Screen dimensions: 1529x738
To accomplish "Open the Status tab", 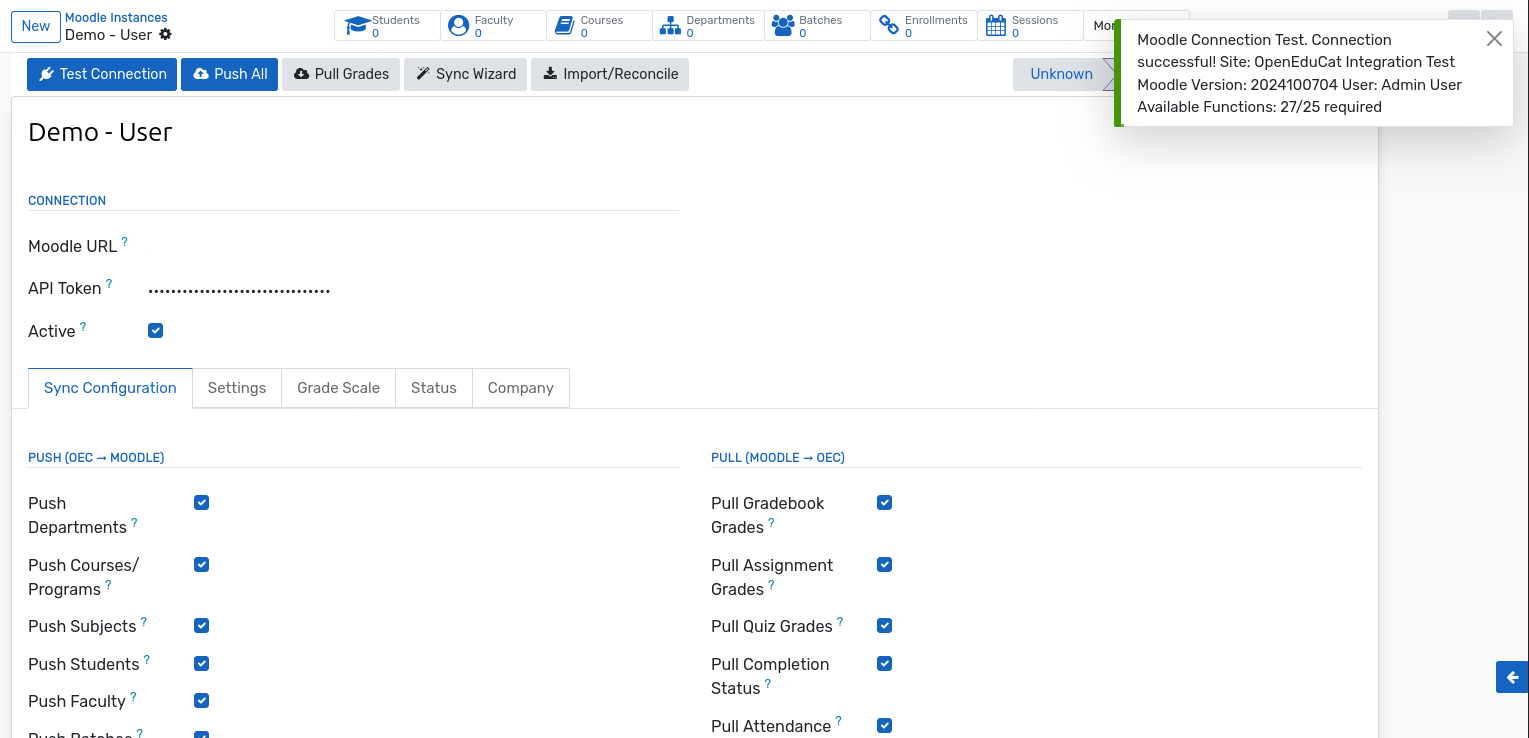I will pyautogui.click(x=433, y=388).
